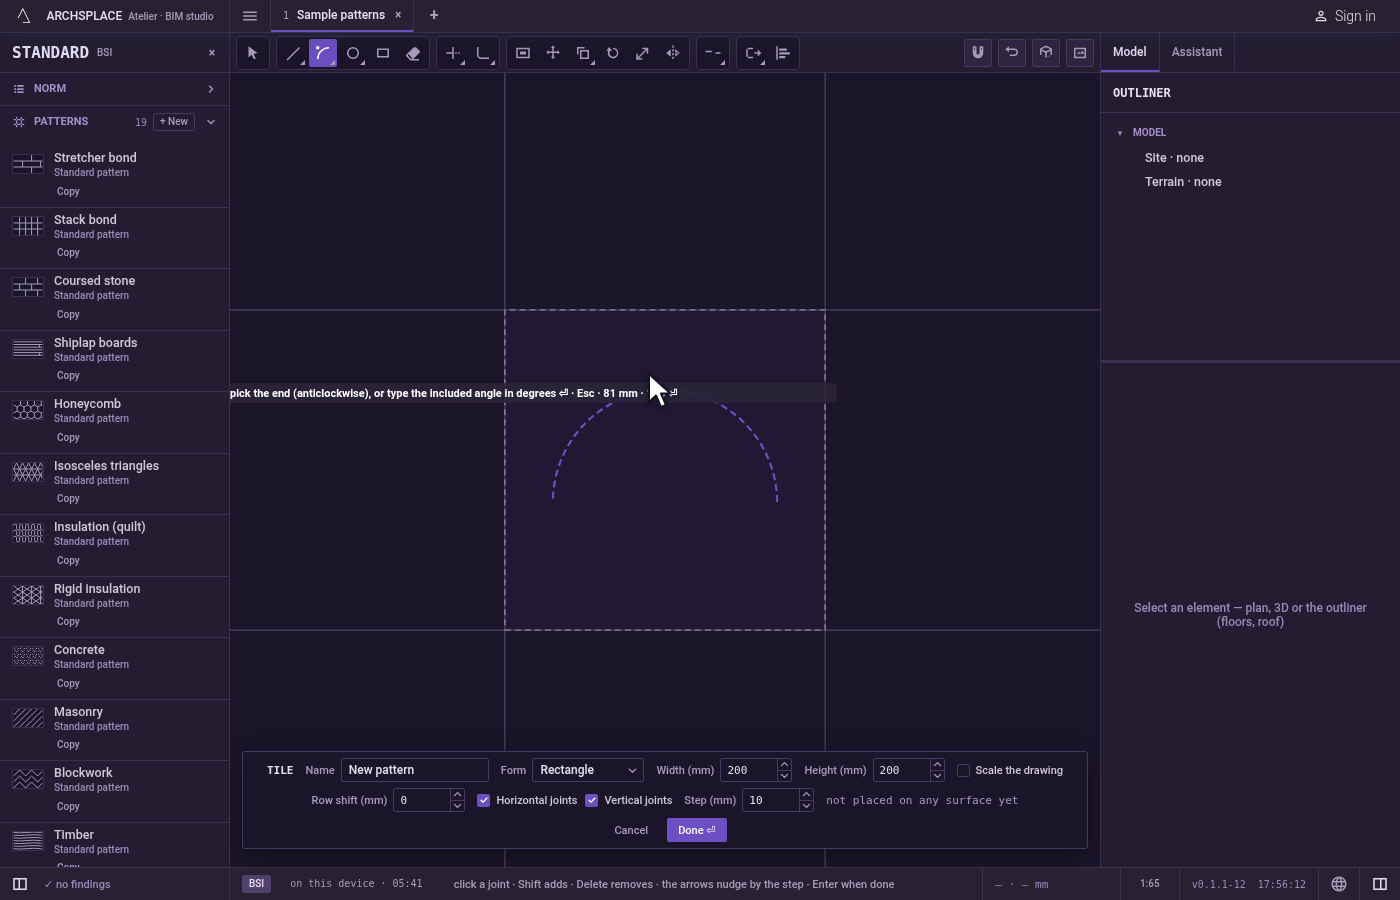Select the Sample patterns tab
Viewport: 1400px width, 900px height.
tap(340, 15)
